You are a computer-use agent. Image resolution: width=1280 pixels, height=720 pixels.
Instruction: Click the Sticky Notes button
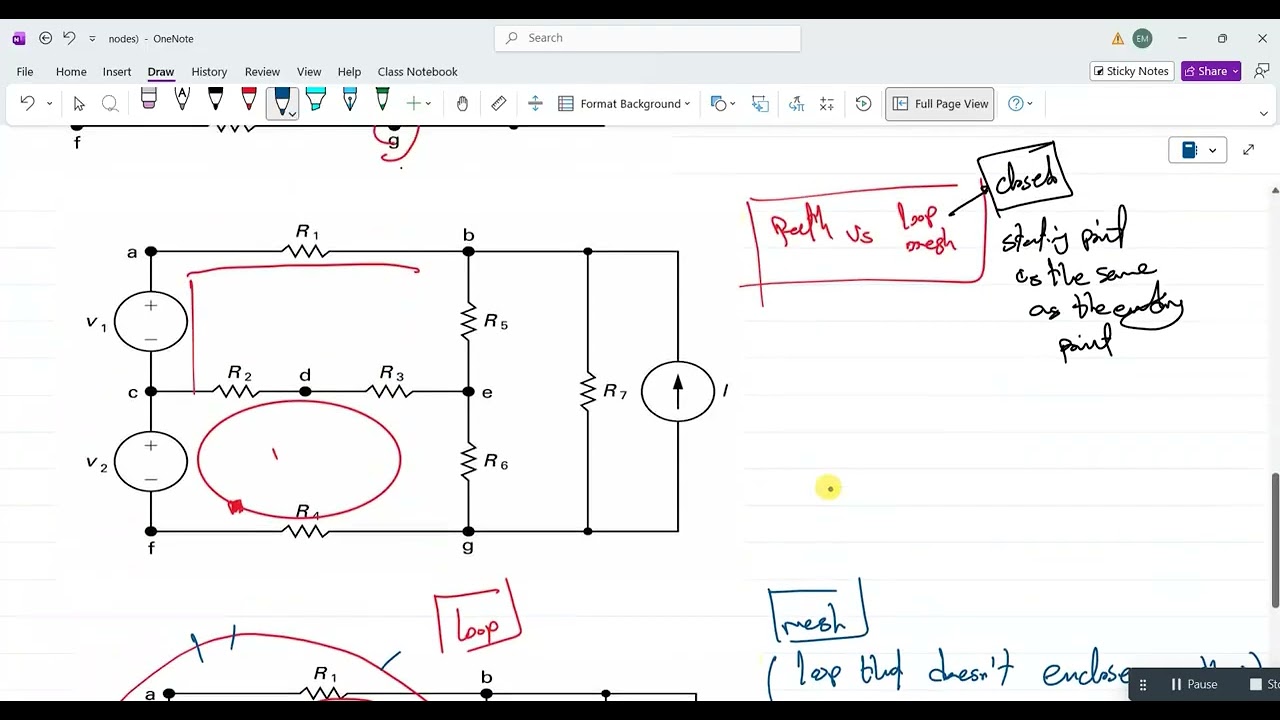[1132, 71]
